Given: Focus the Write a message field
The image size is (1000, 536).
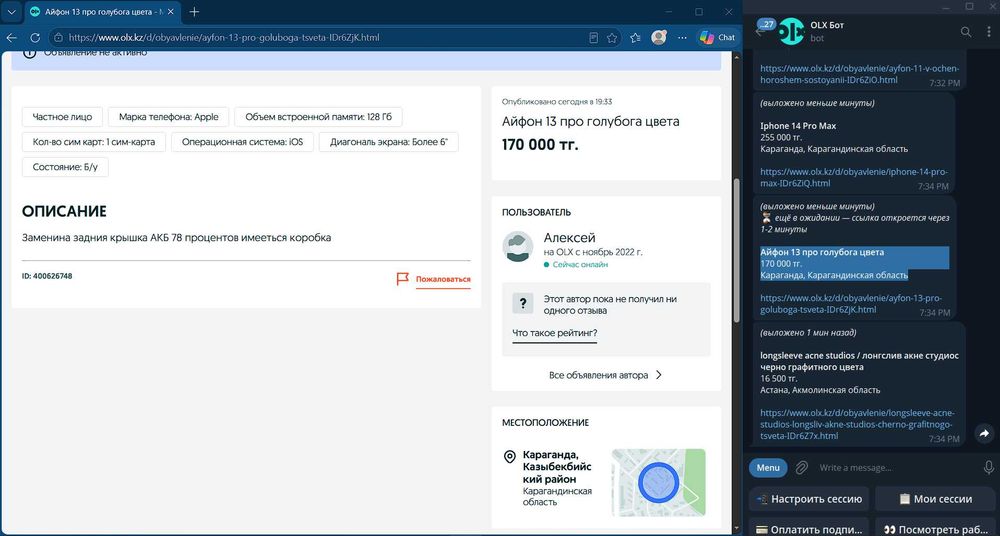Looking at the screenshot, I should click(896, 468).
